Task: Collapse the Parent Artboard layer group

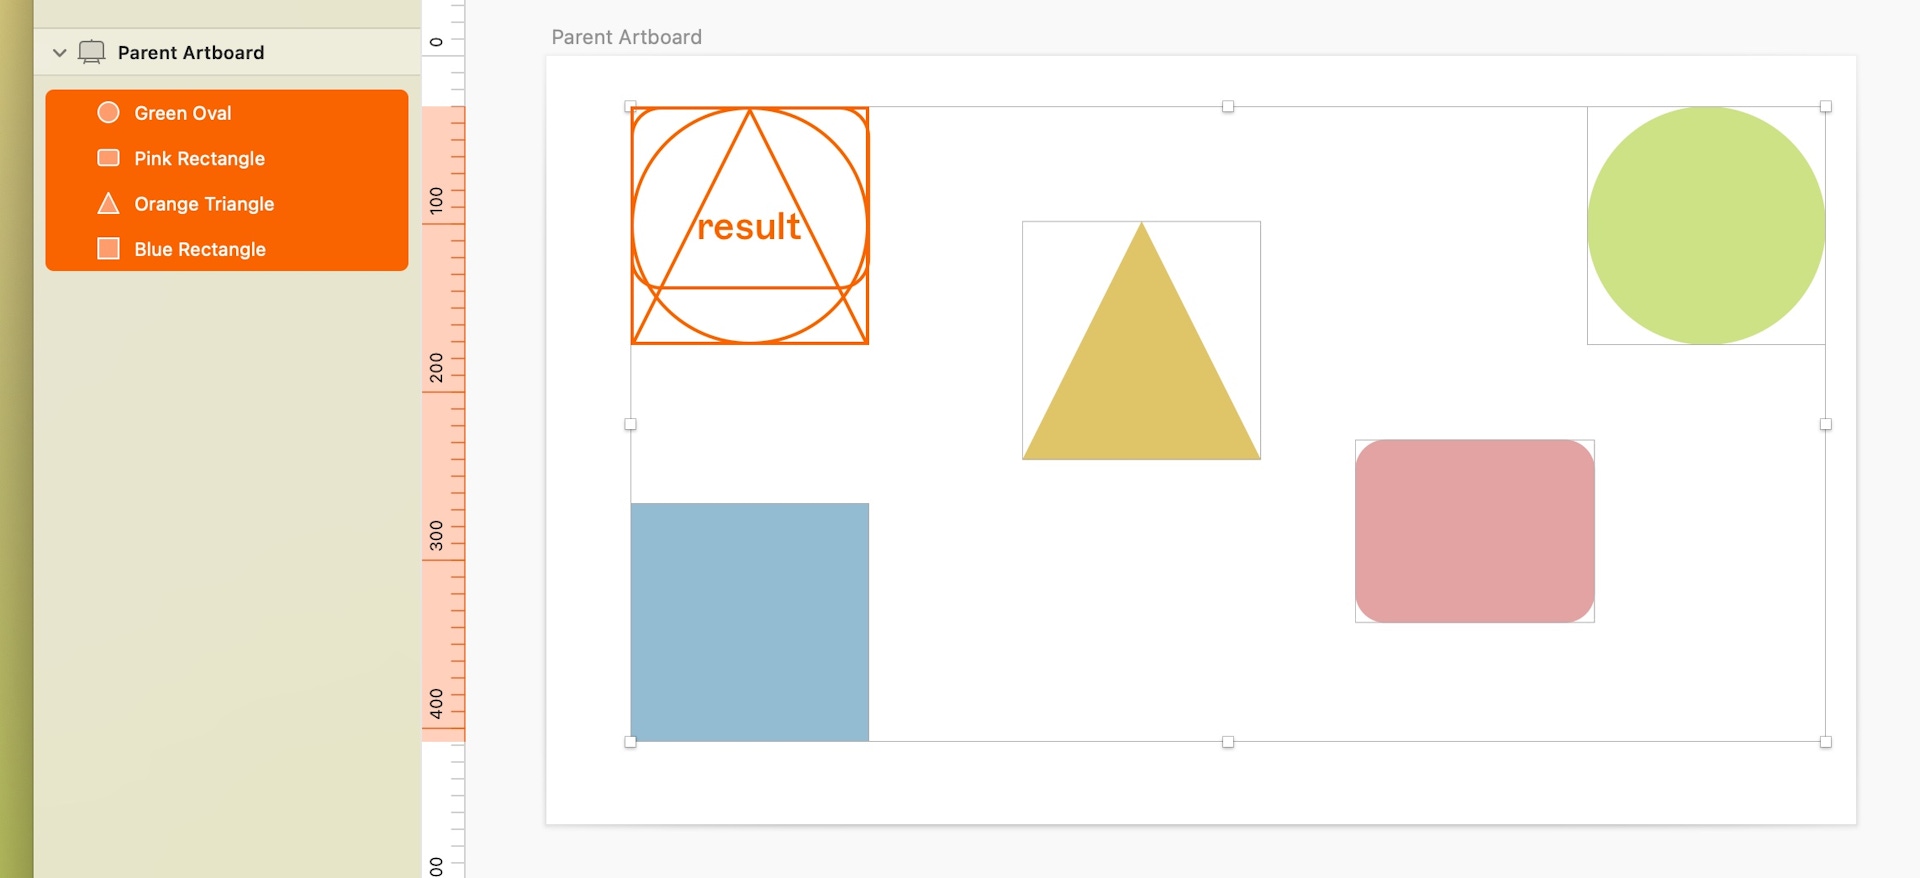Action: click(59, 52)
